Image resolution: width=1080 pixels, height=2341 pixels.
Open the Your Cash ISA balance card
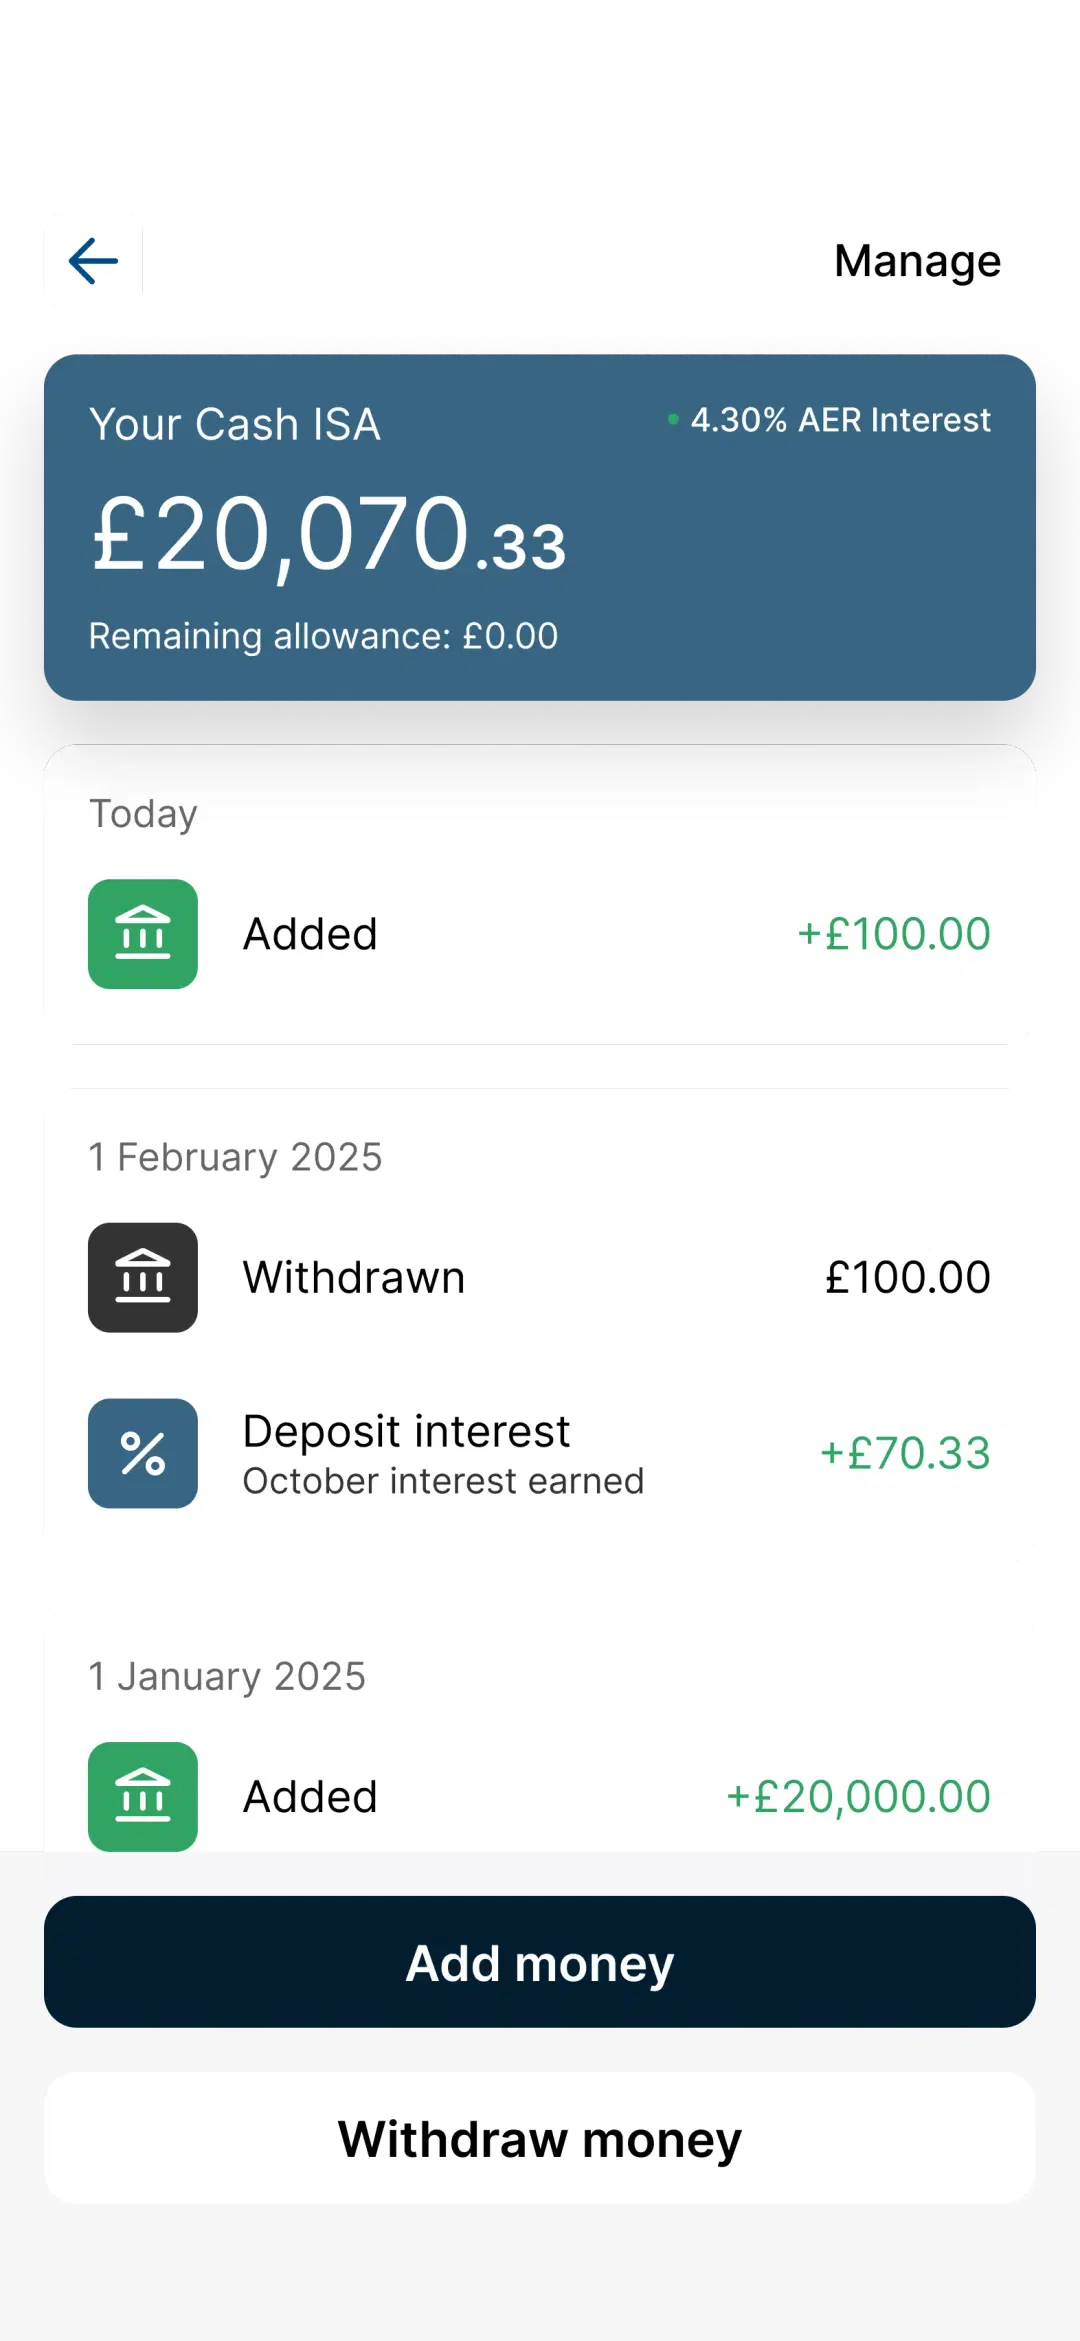(x=540, y=527)
